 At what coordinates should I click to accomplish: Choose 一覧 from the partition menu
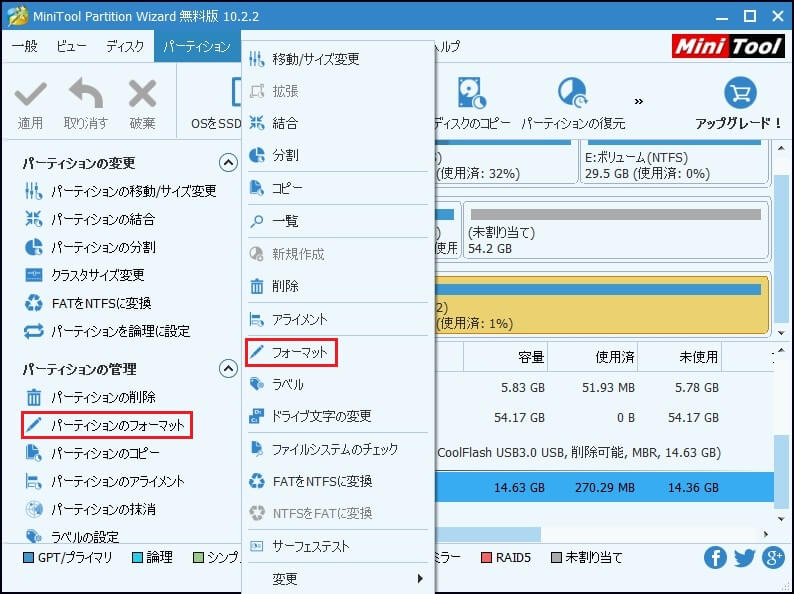(338, 221)
